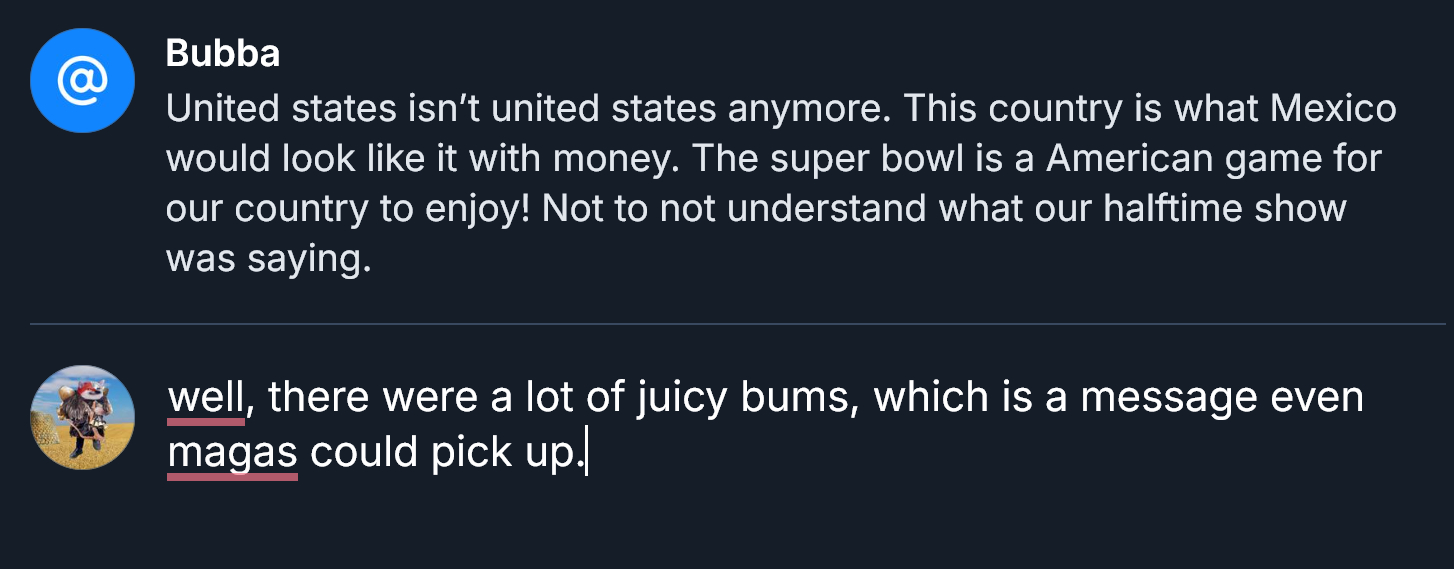
Task: Click the red-underlined word "magas"
Action: 232,453
